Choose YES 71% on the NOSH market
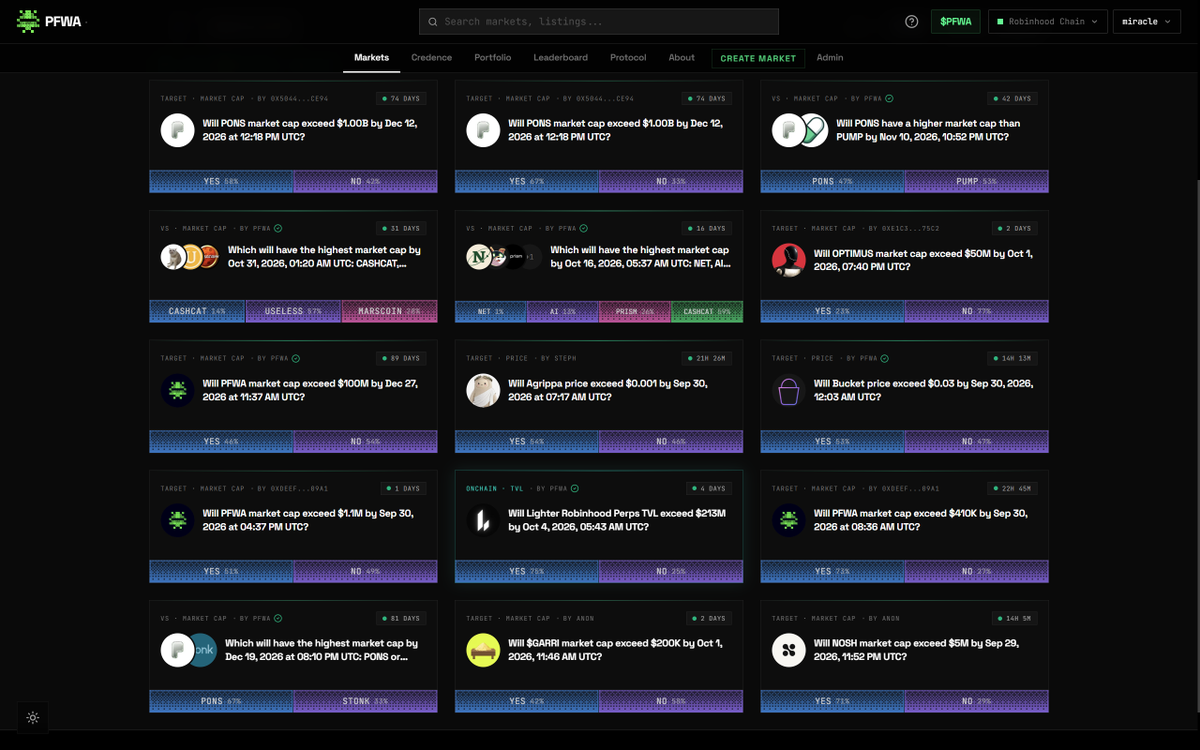 point(832,701)
